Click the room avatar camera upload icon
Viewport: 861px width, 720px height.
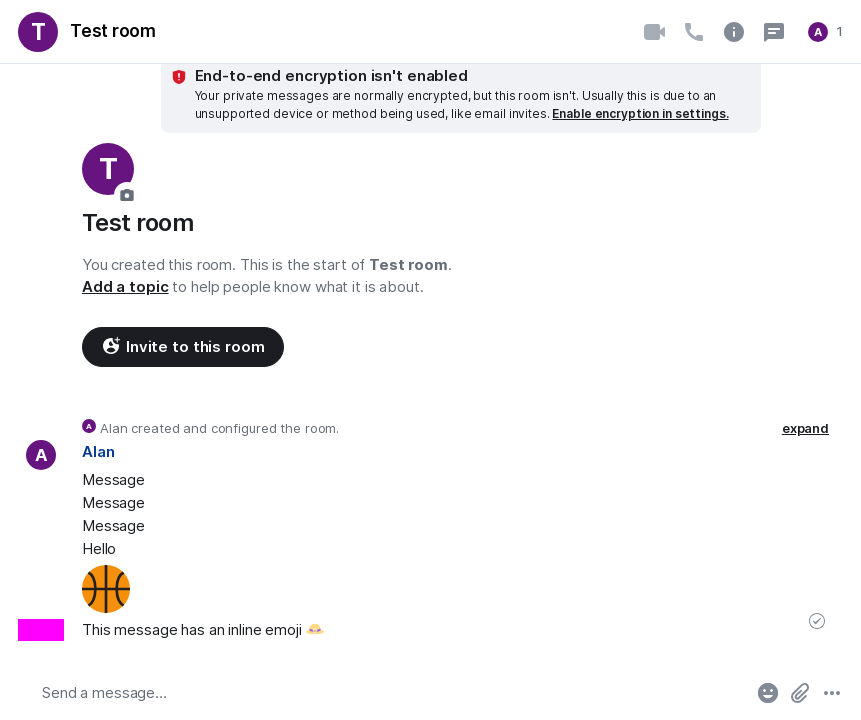[127, 195]
